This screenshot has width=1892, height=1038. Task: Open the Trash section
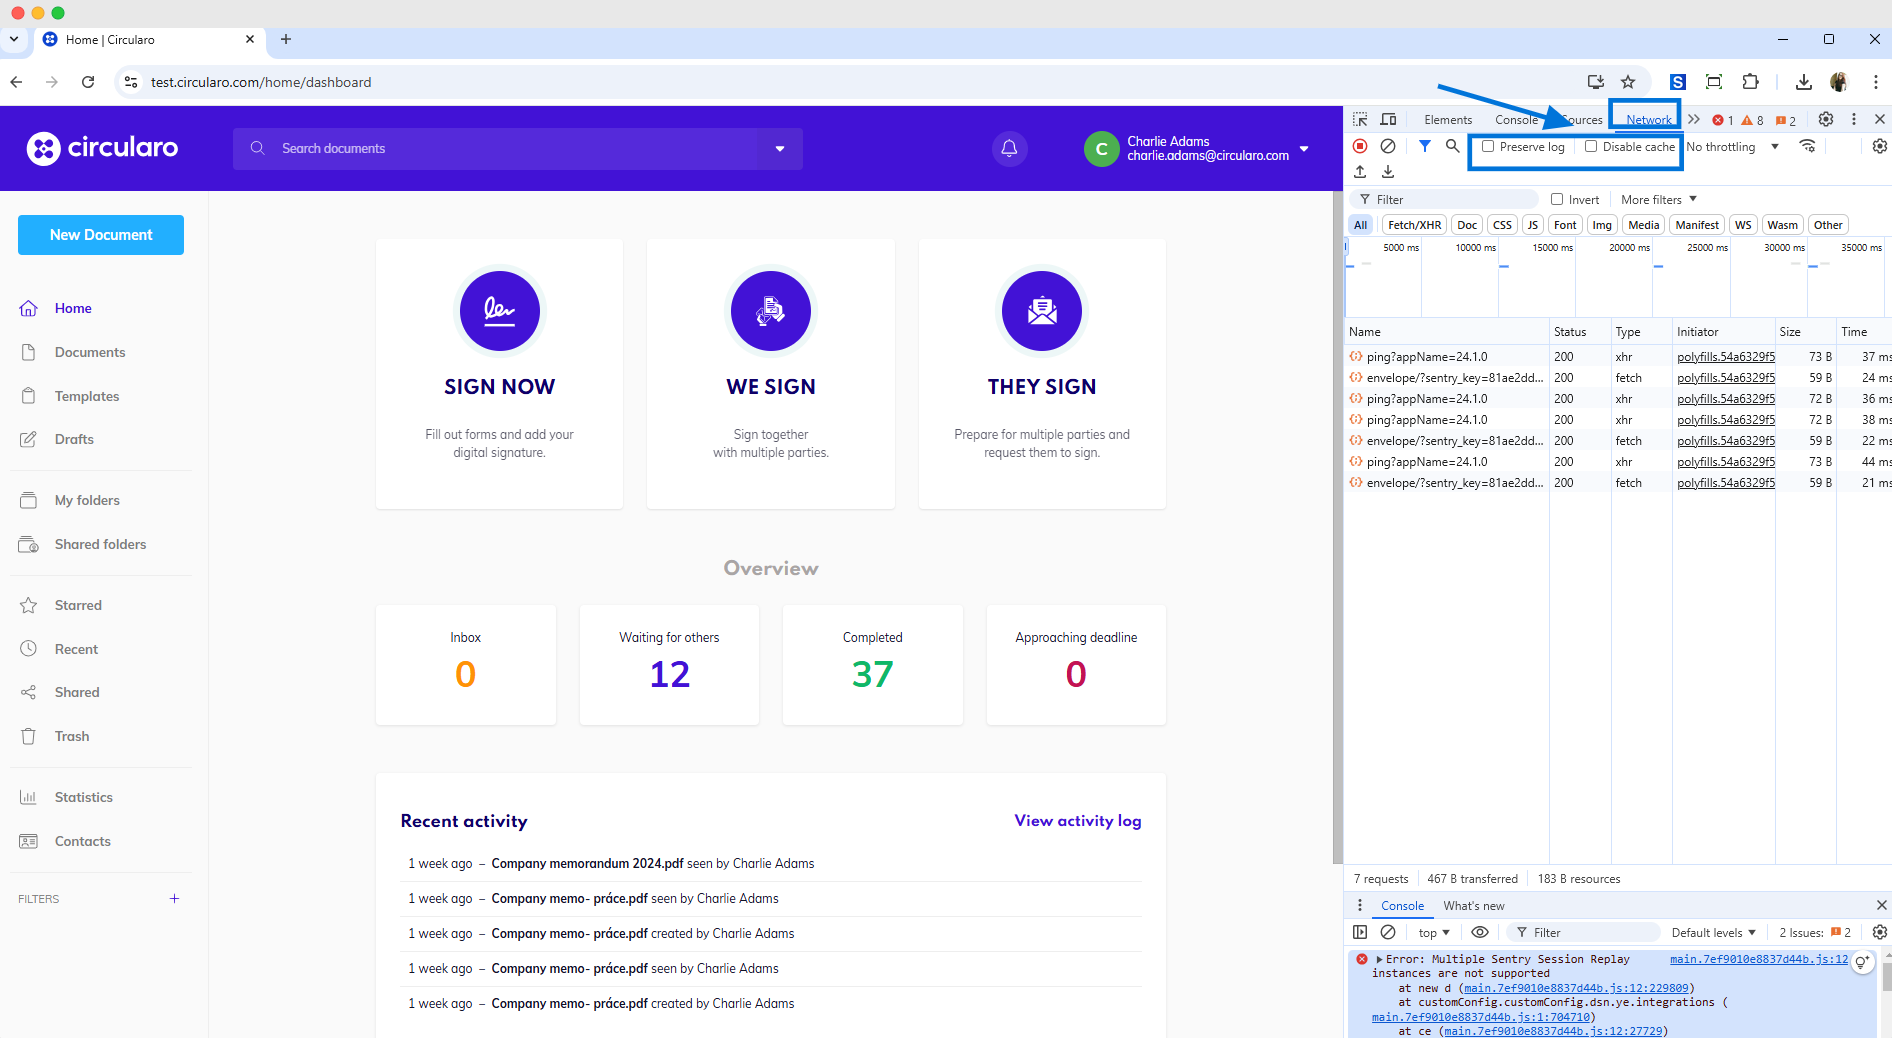coord(71,736)
